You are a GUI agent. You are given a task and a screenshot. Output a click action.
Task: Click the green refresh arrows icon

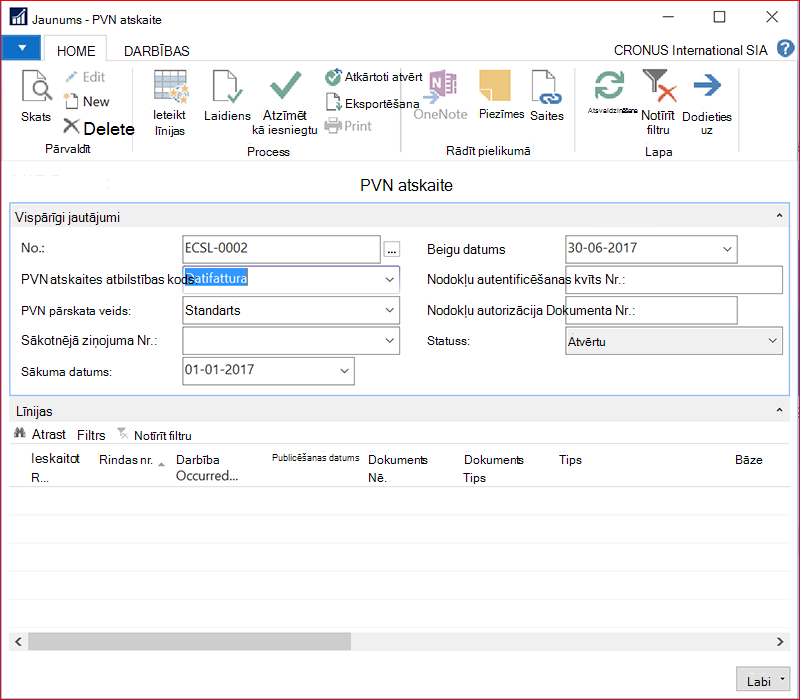pyautogui.click(x=609, y=85)
